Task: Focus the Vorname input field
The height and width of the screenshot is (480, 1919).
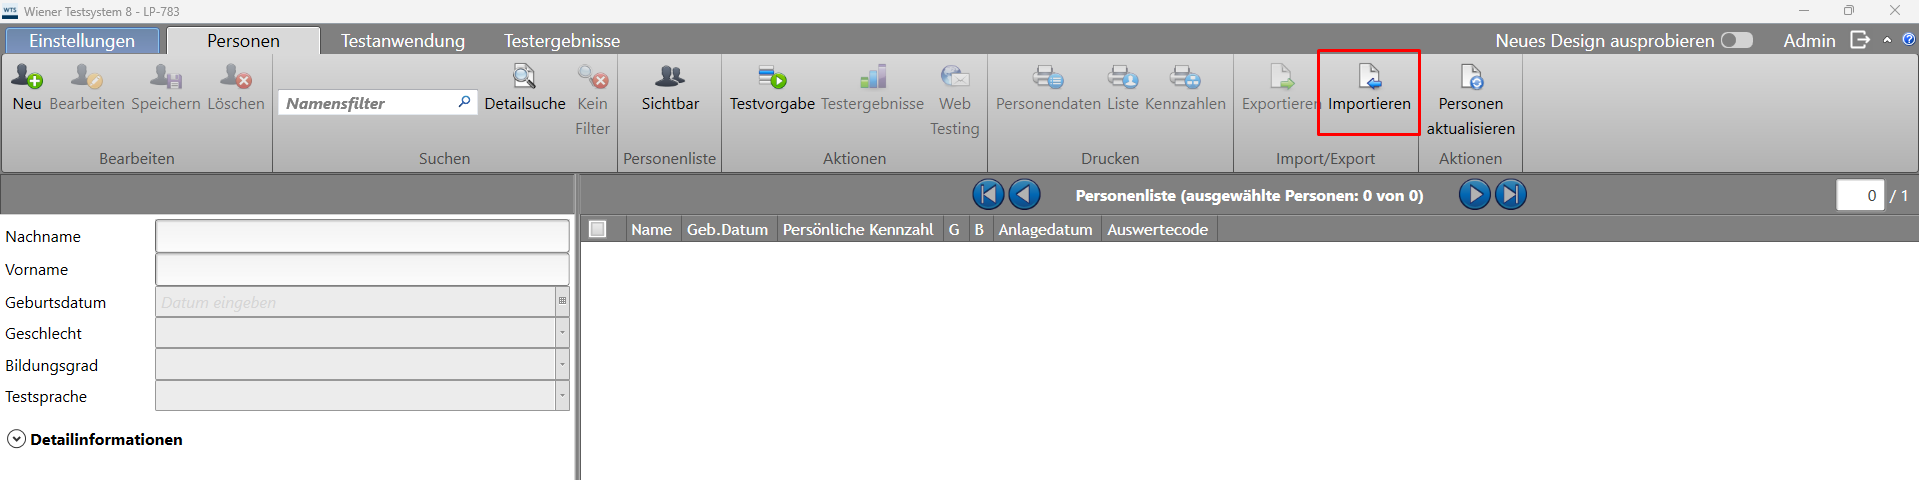Action: 362,269
